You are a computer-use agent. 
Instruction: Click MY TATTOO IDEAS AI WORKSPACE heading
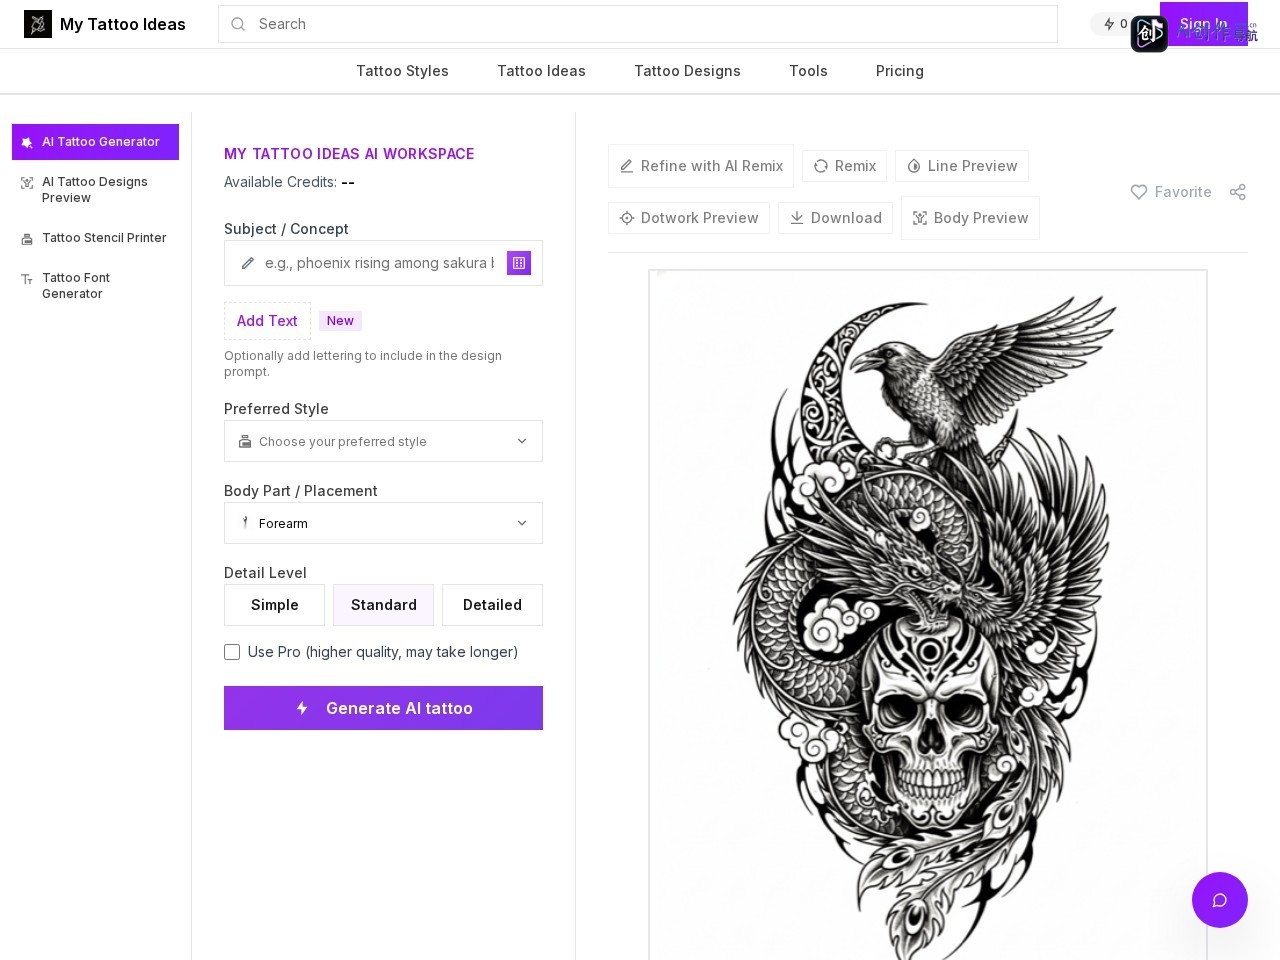[349, 154]
